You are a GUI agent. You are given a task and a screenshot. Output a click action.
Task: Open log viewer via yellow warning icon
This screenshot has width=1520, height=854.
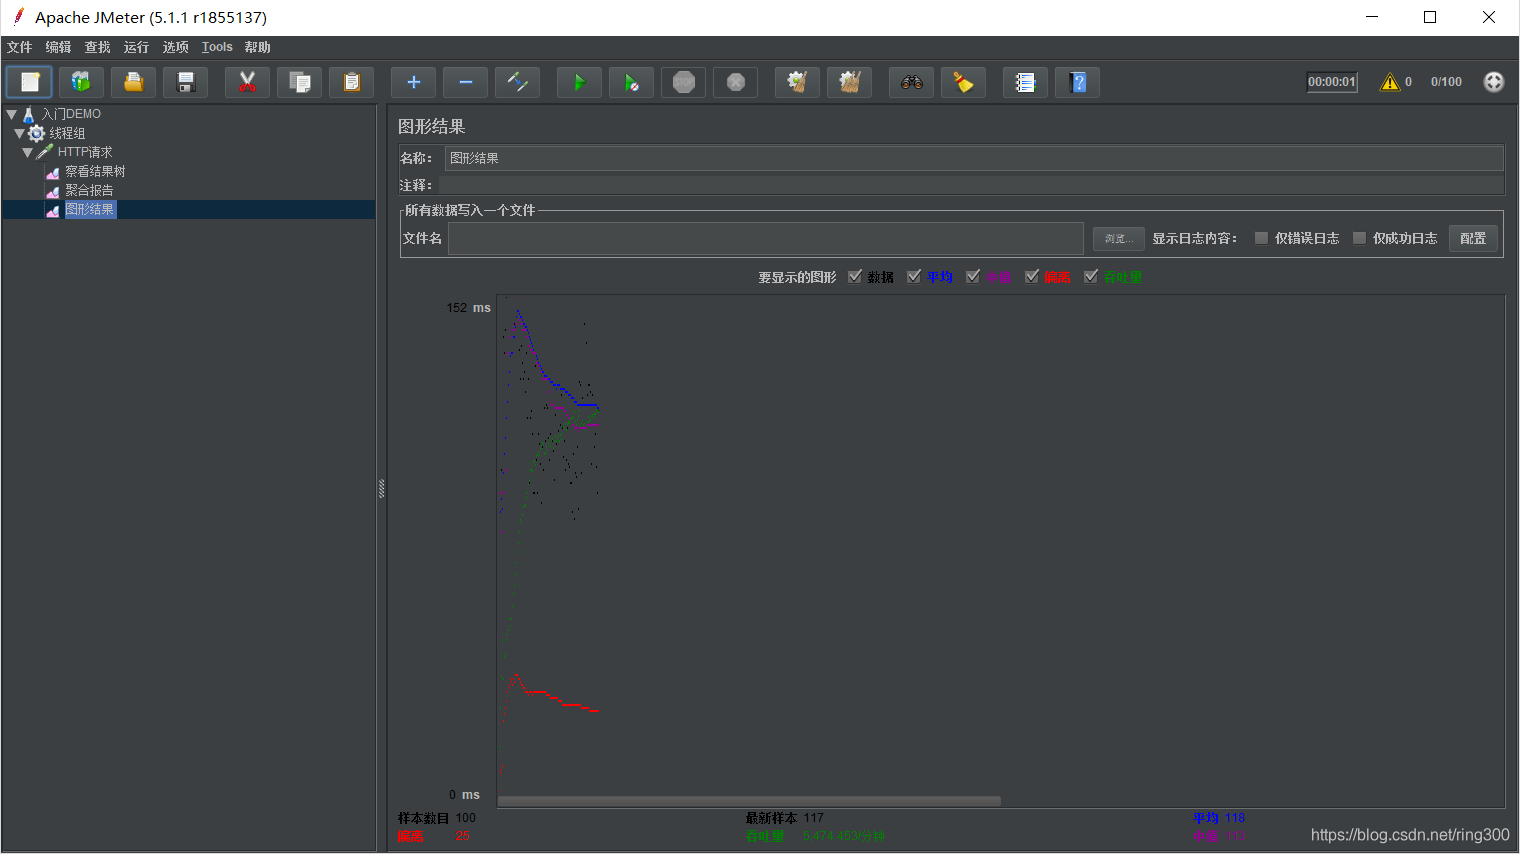[1390, 82]
